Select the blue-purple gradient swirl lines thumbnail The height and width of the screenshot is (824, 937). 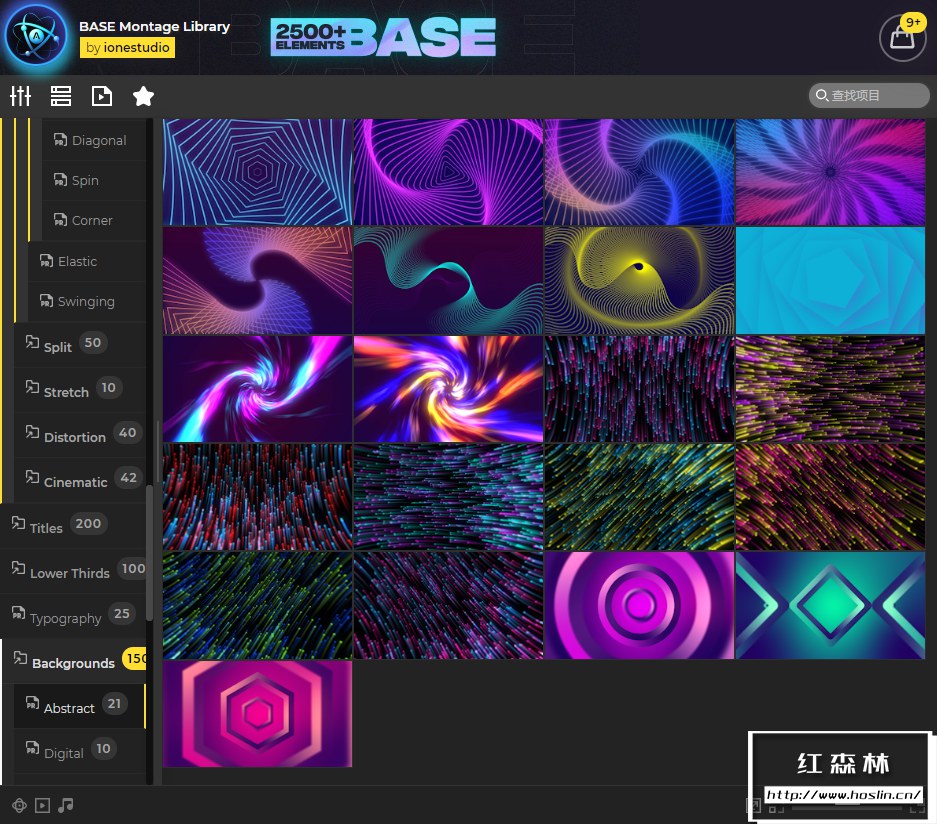639,172
